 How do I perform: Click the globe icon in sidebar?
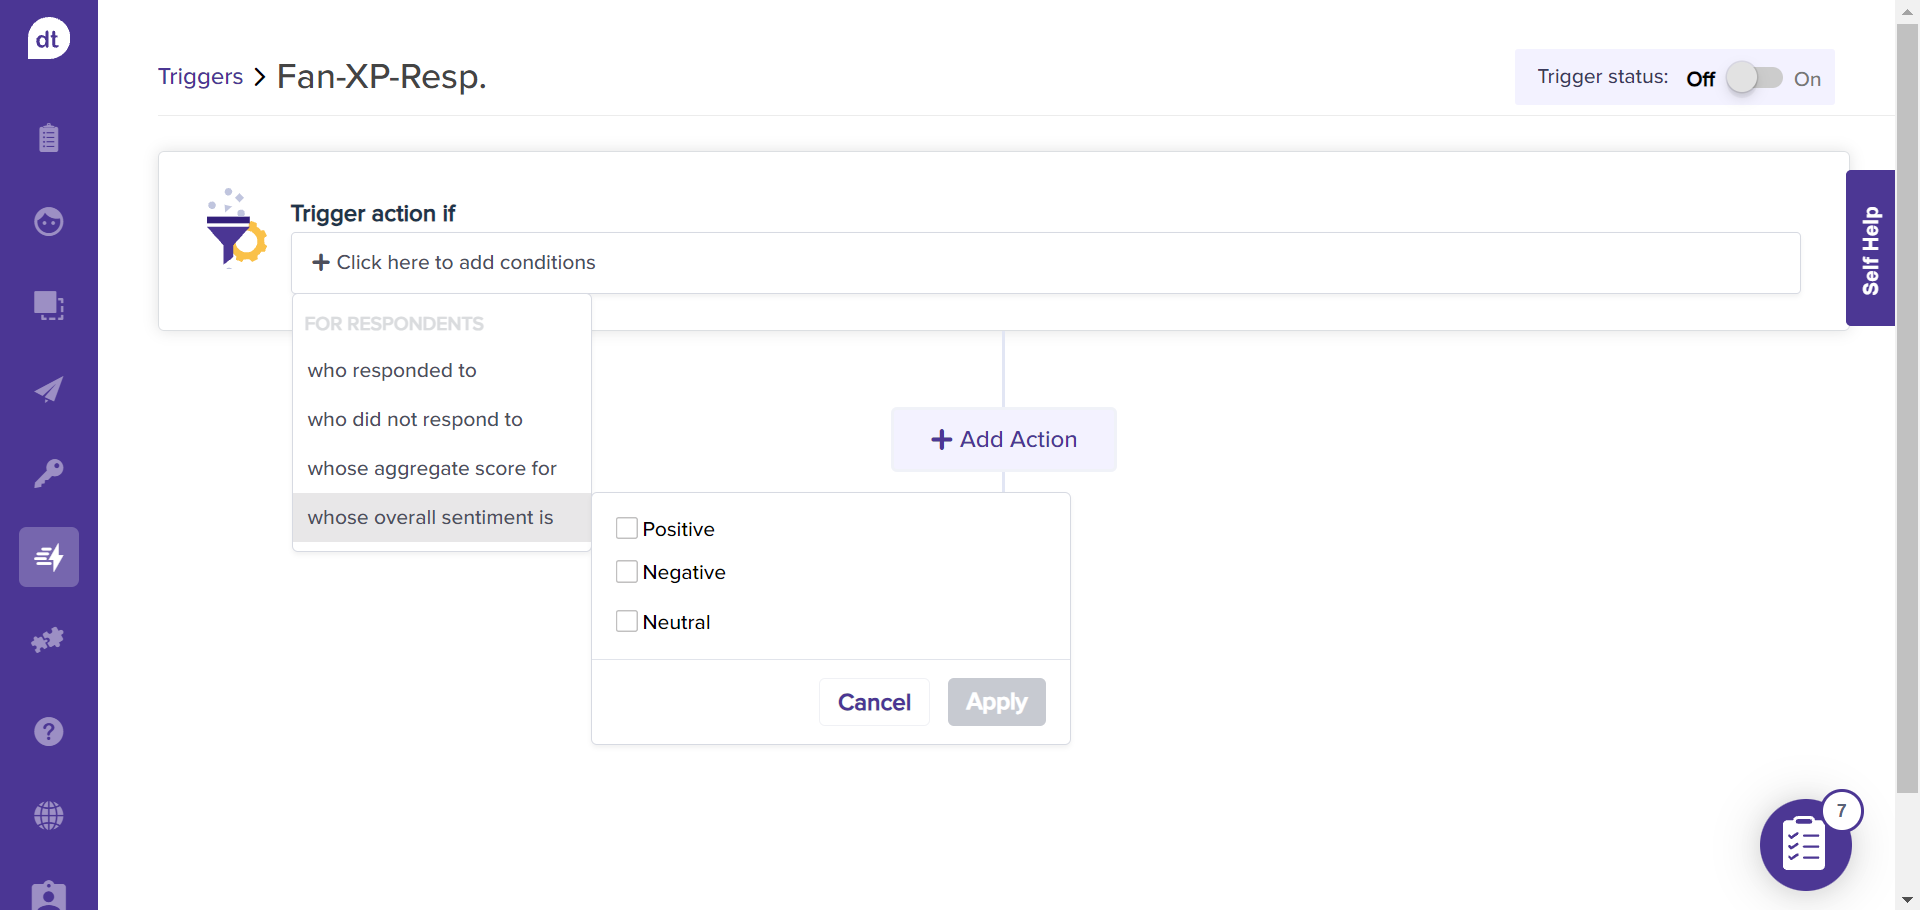click(48, 816)
